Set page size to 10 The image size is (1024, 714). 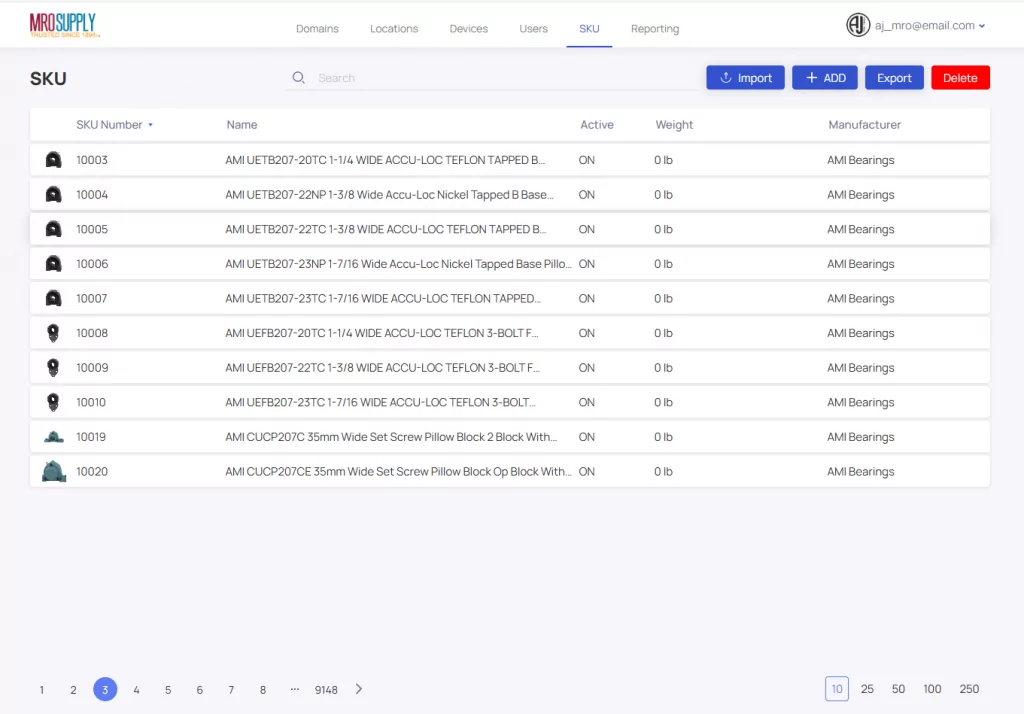click(837, 689)
